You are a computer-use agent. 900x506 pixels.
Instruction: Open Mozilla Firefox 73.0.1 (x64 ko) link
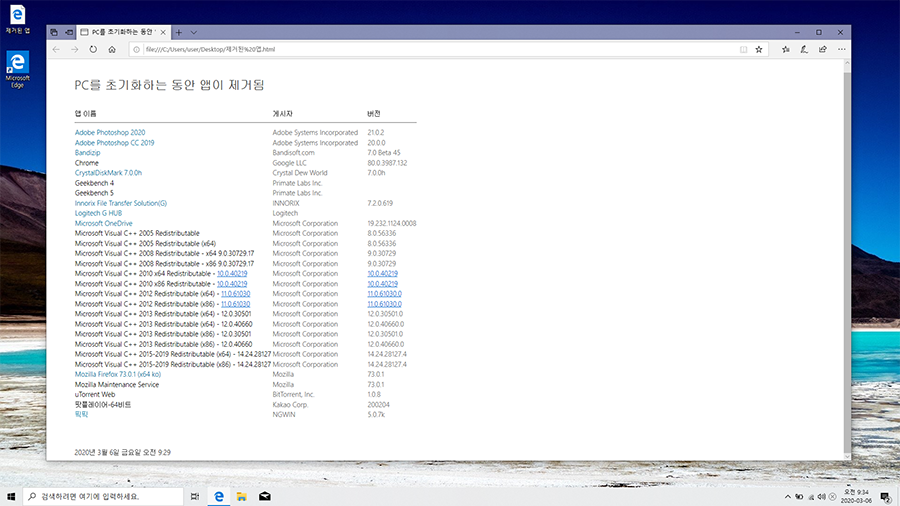118,374
